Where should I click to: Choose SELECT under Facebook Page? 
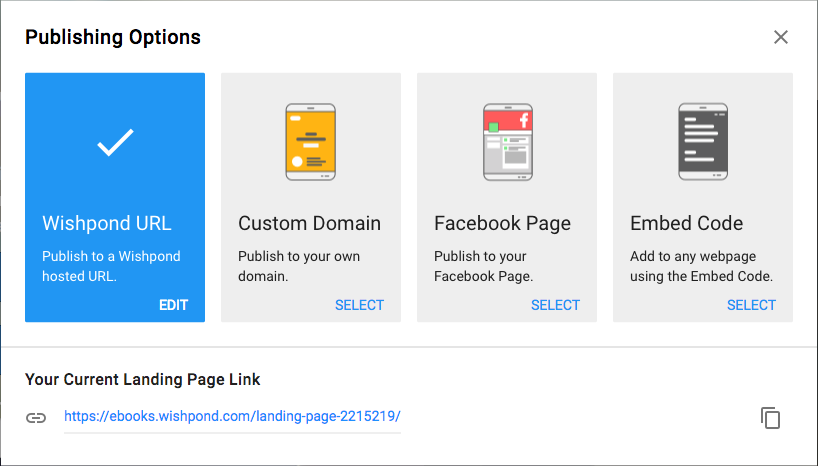[x=555, y=305]
